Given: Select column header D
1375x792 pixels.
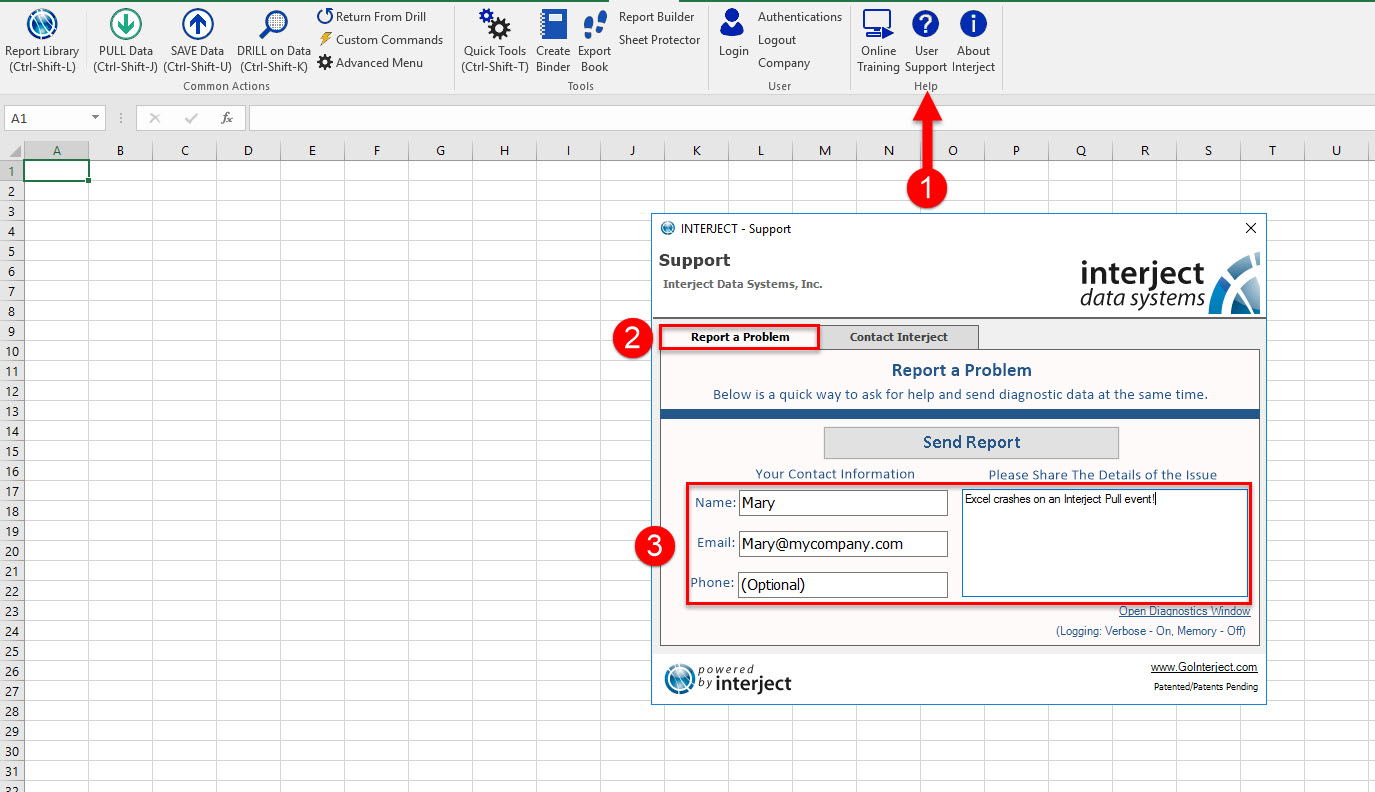Looking at the screenshot, I should tap(248, 151).
